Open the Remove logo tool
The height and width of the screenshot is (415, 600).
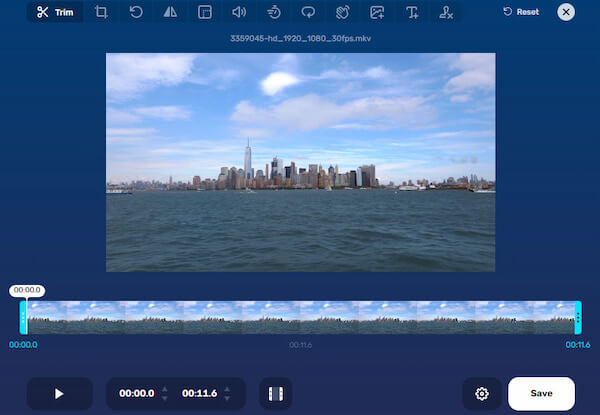point(446,13)
